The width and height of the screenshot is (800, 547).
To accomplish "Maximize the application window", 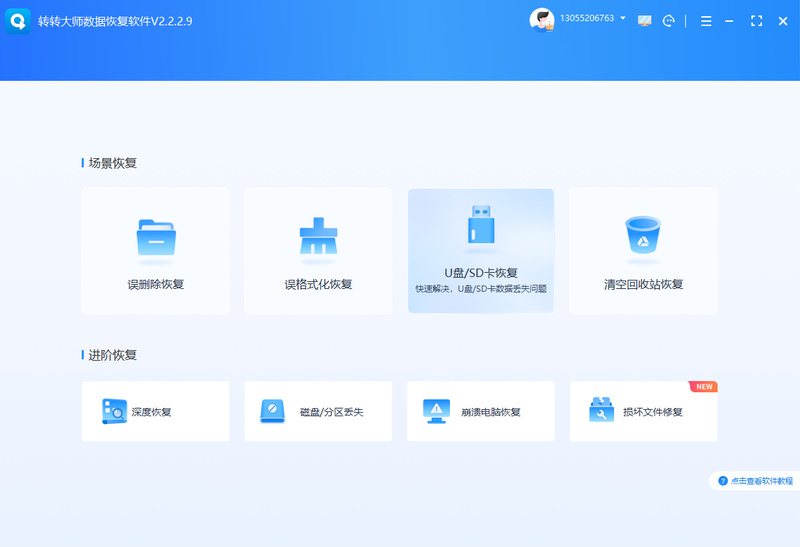I will tap(757, 21).
